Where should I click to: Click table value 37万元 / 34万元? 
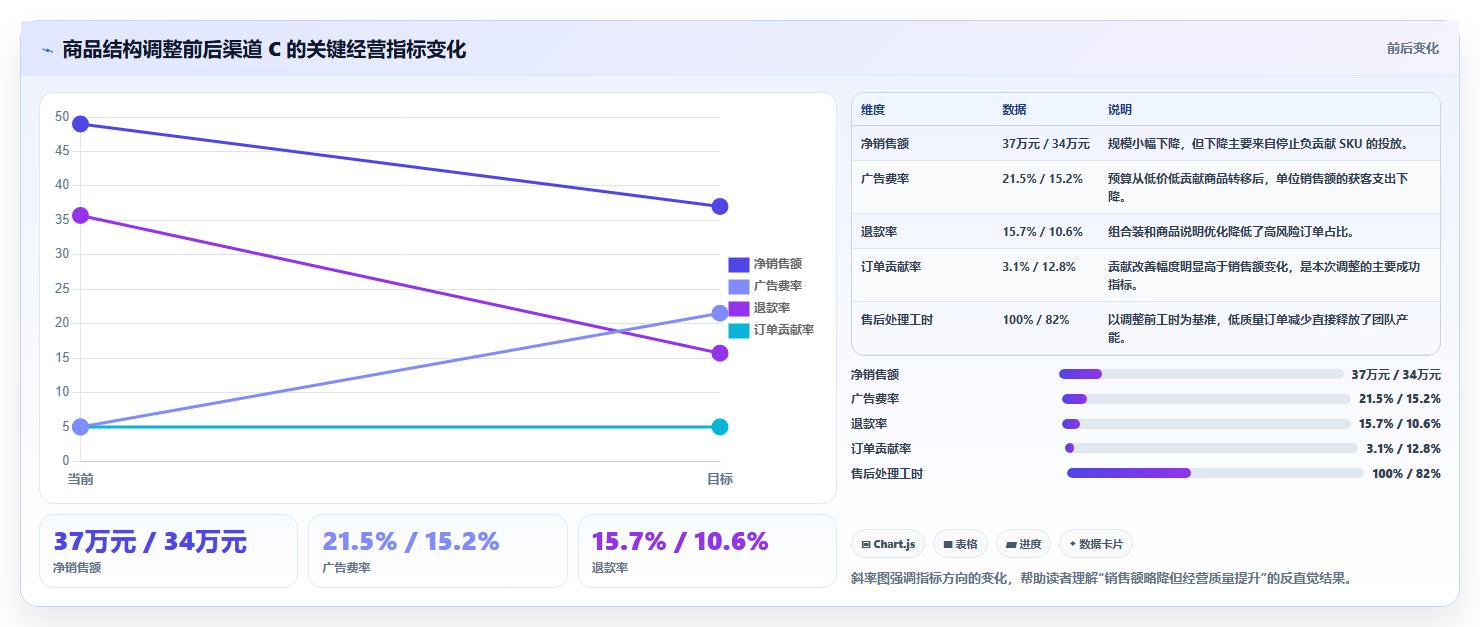(1046, 144)
